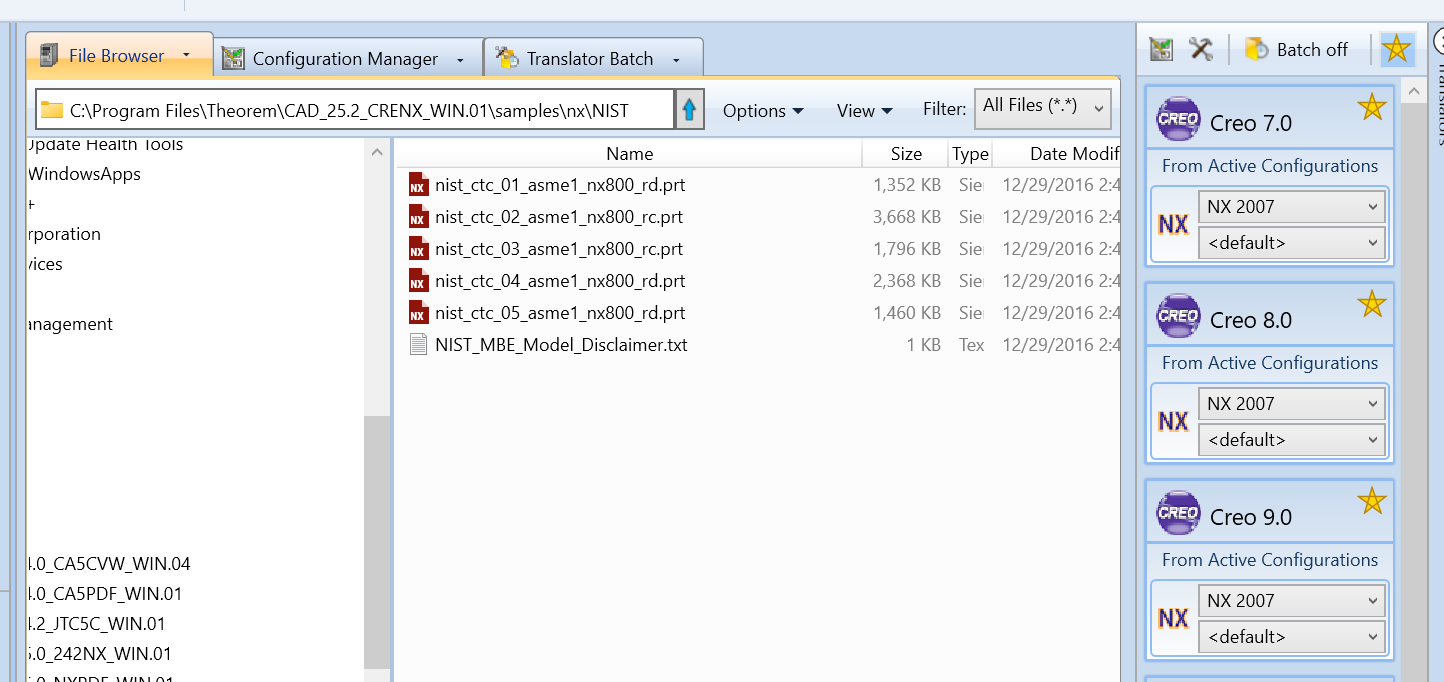Click the Creo 7.0 logo icon
1444x682 pixels.
(x=1178, y=119)
